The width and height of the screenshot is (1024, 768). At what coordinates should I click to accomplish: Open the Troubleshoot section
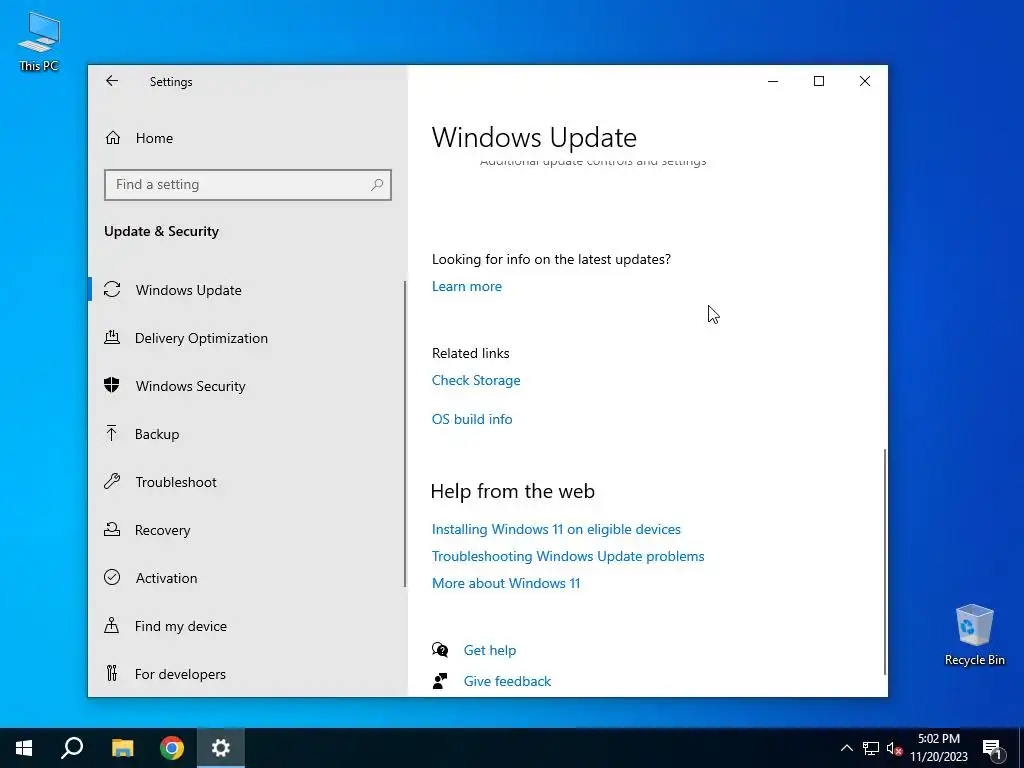coord(247,481)
